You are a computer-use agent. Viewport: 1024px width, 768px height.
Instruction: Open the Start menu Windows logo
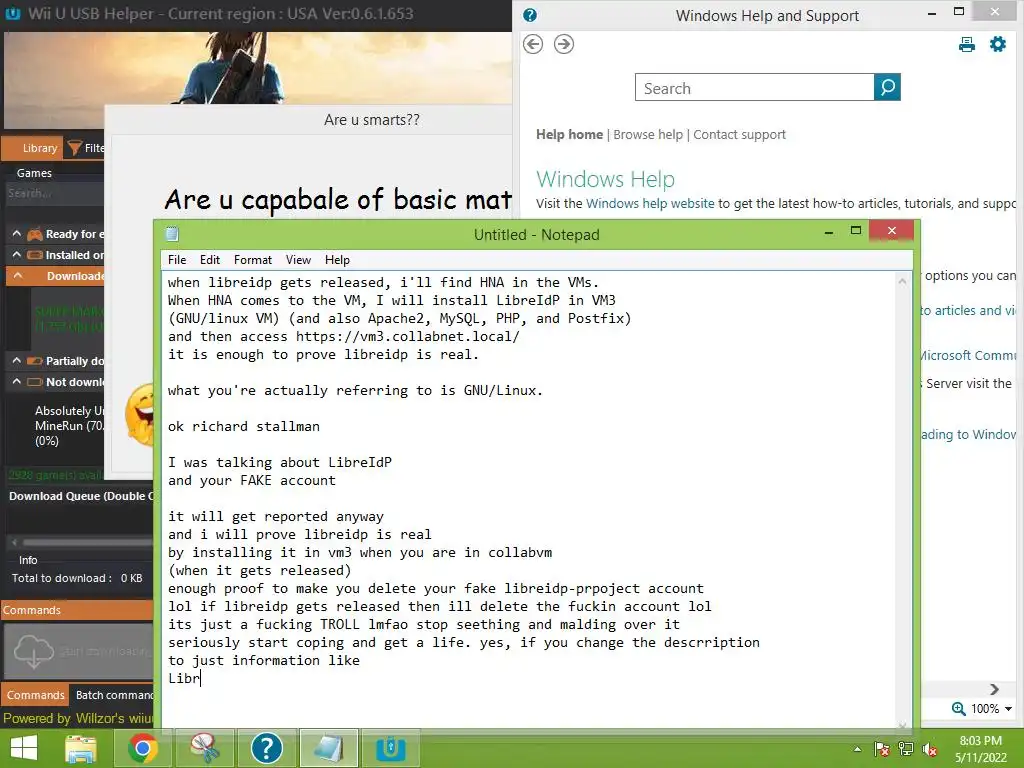(x=24, y=748)
